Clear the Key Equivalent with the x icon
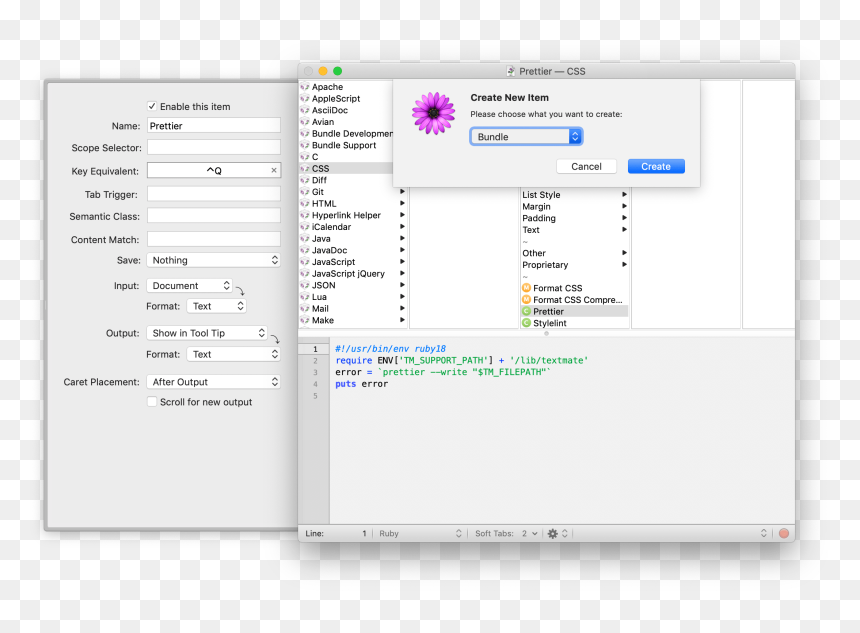The height and width of the screenshot is (633, 860). pos(274,171)
